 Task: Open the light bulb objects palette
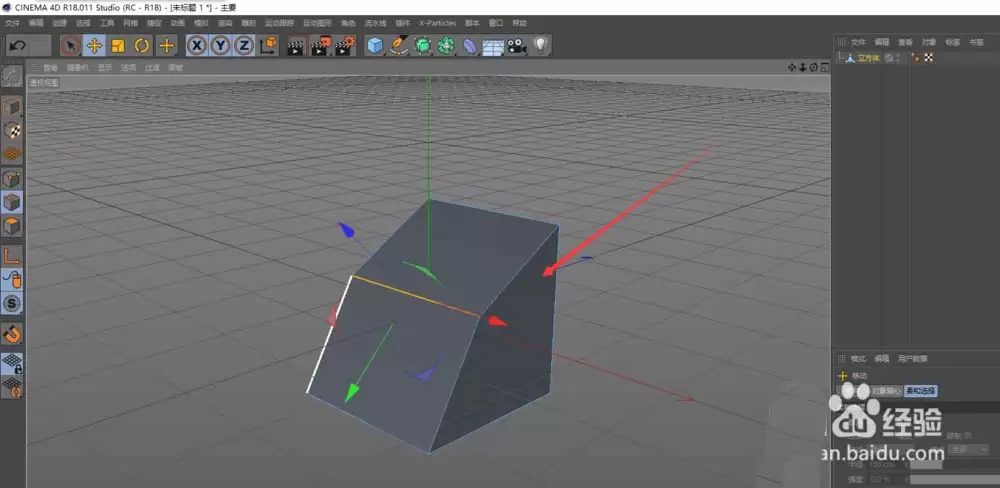point(541,45)
